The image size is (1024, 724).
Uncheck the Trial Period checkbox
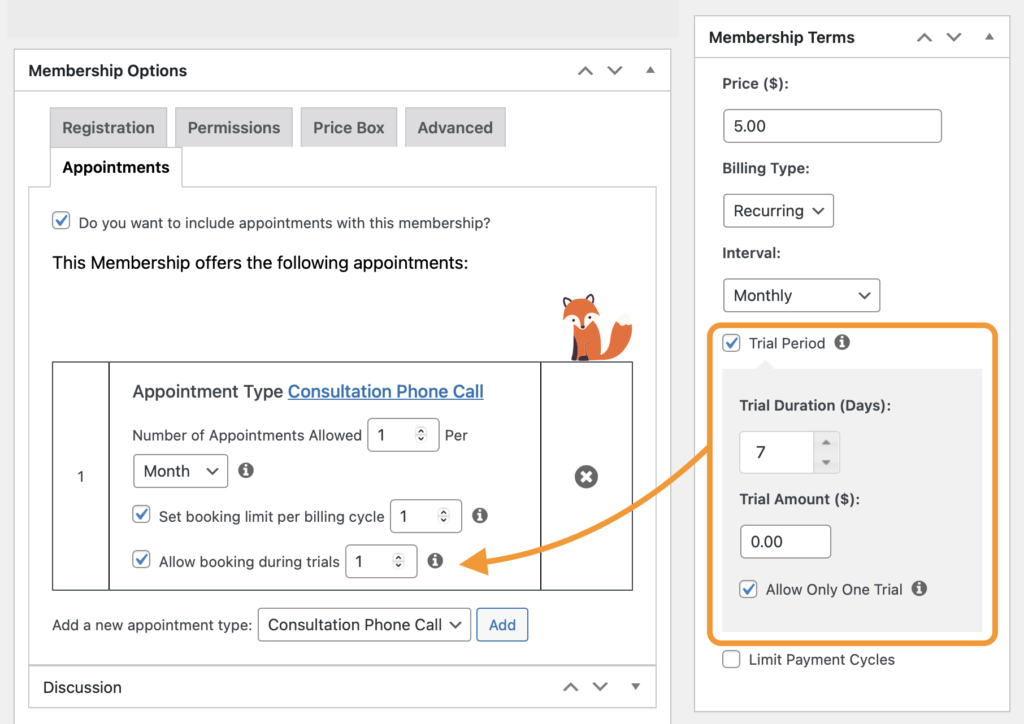click(x=731, y=343)
